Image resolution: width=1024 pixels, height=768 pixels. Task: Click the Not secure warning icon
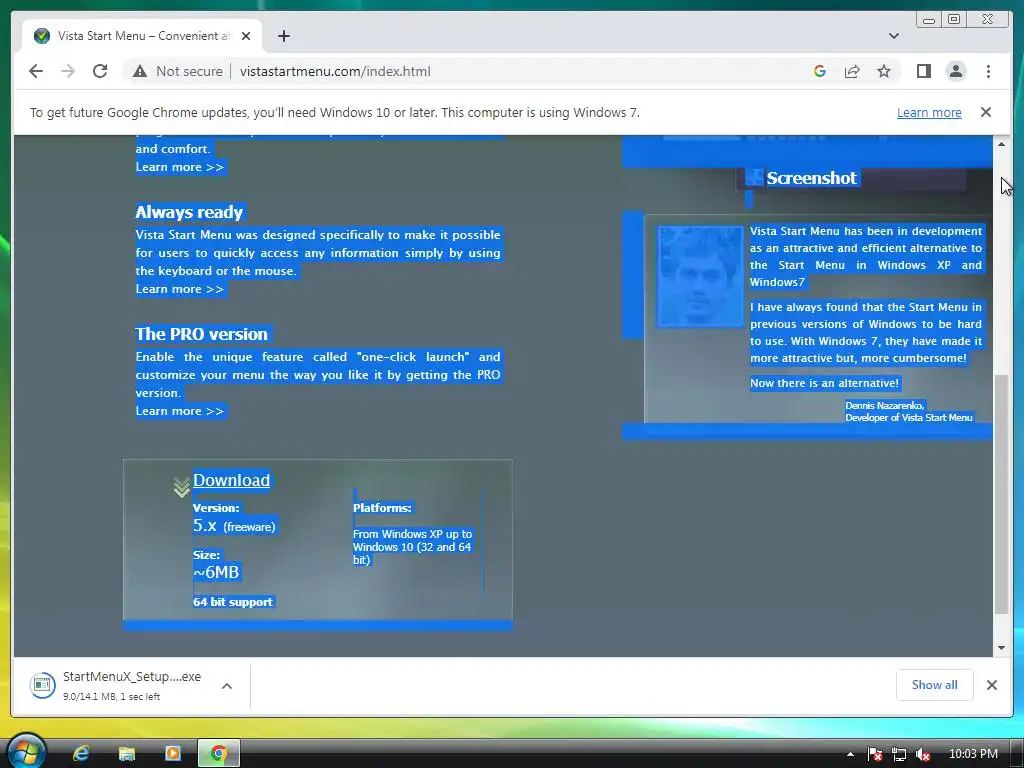tap(140, 71)
